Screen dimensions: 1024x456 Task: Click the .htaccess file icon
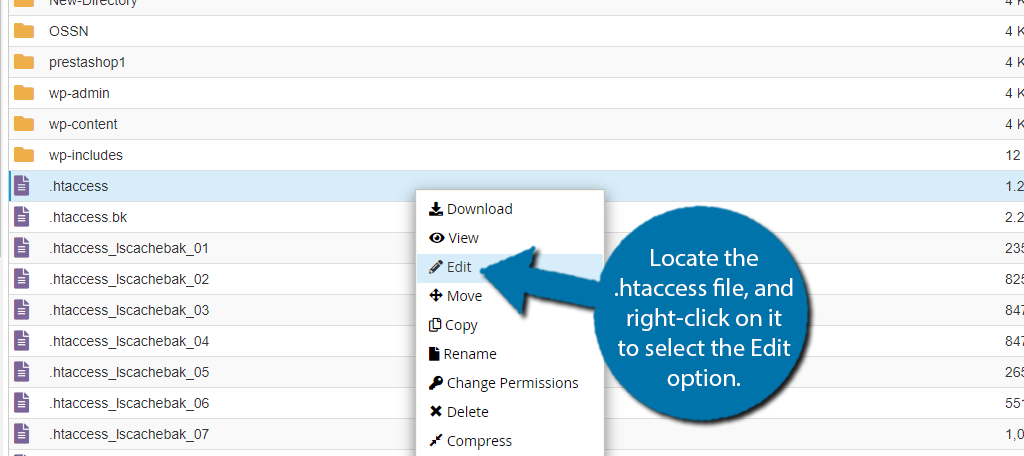(22, 186)
